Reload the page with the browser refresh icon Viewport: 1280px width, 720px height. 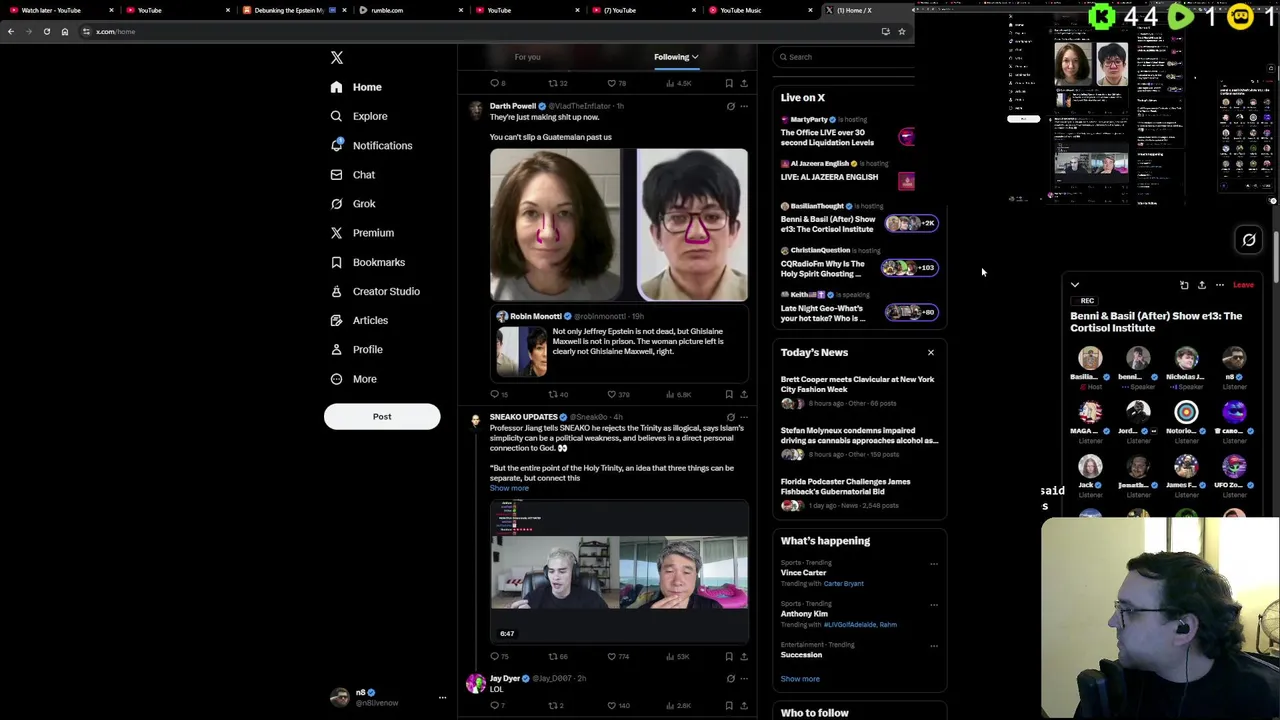(46, 31)
